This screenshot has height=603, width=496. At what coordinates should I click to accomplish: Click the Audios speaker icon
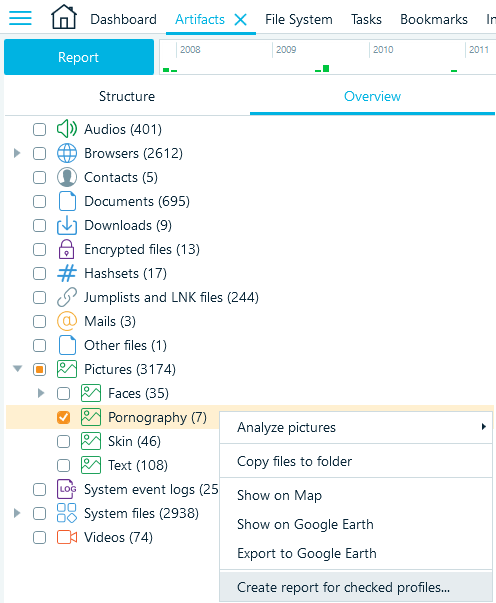point(67,129)
